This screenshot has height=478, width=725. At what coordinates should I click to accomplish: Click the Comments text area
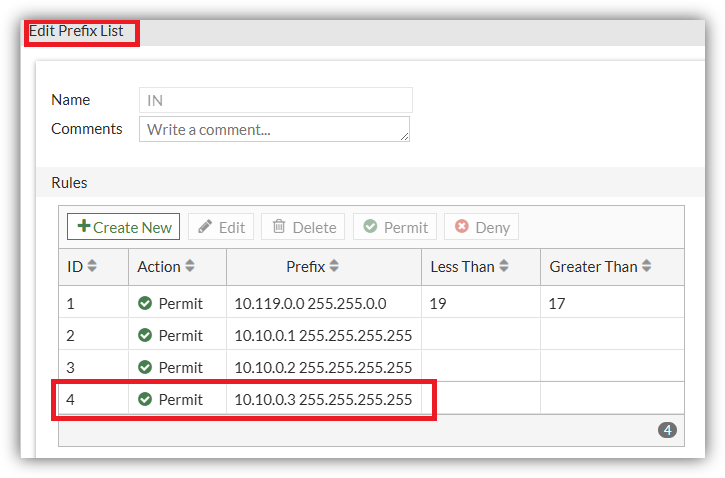pos(274,129)
